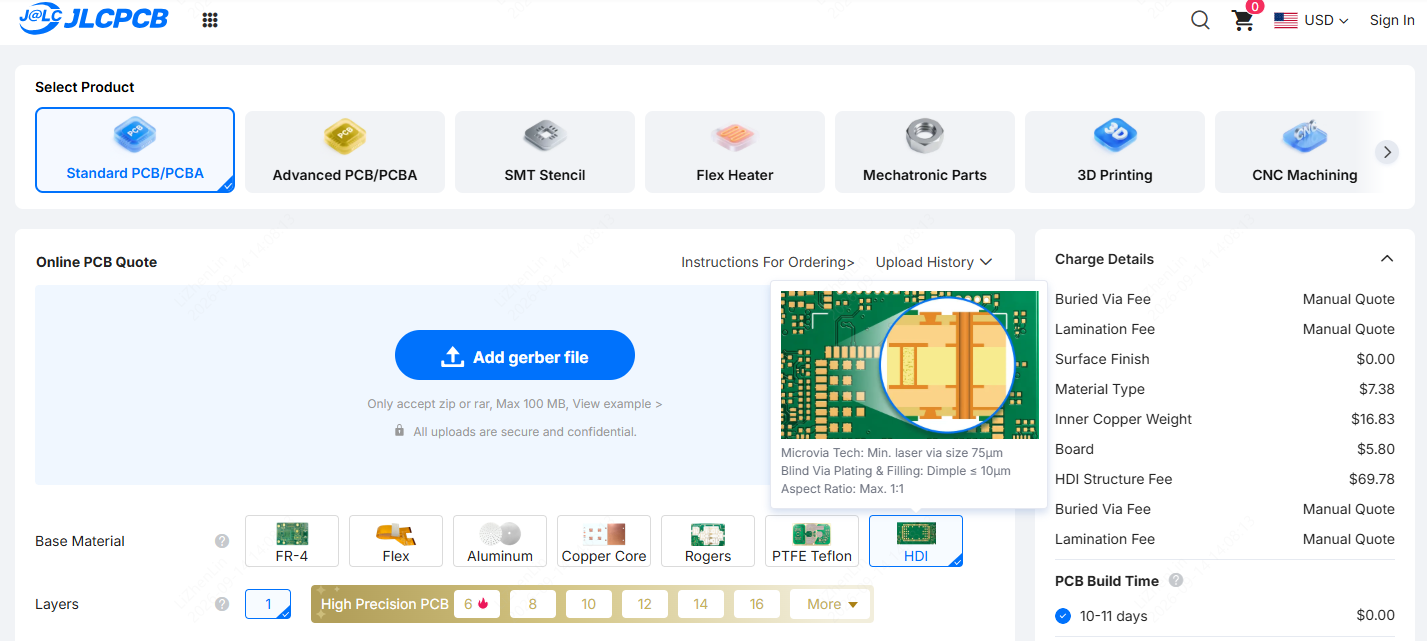1427x641 pixels.
Task: Click the PCB Build Time help icon
Action: [x=1176, y=580]
